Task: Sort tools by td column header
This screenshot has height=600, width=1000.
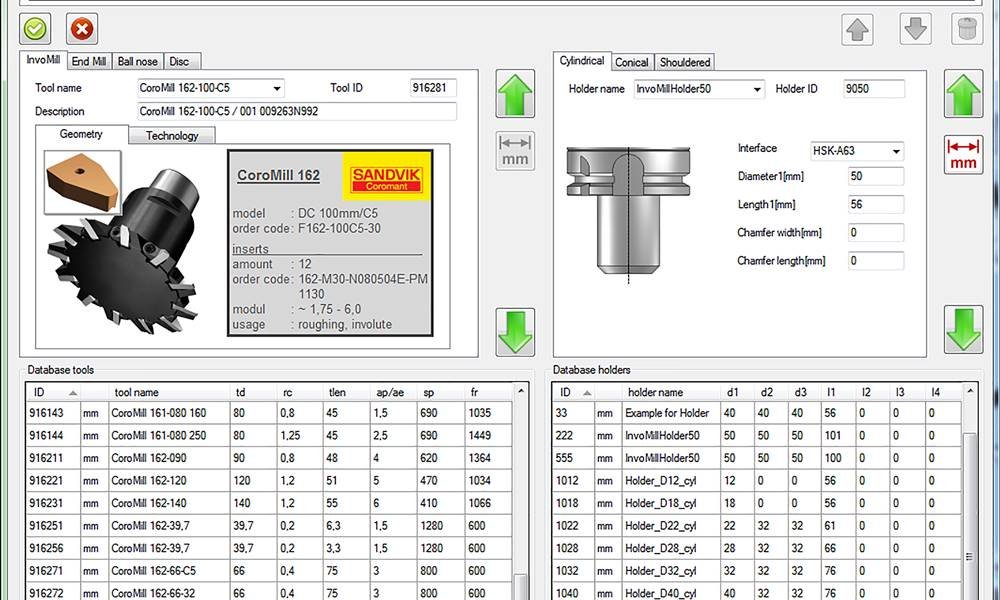Action: (x=254, y=393)
